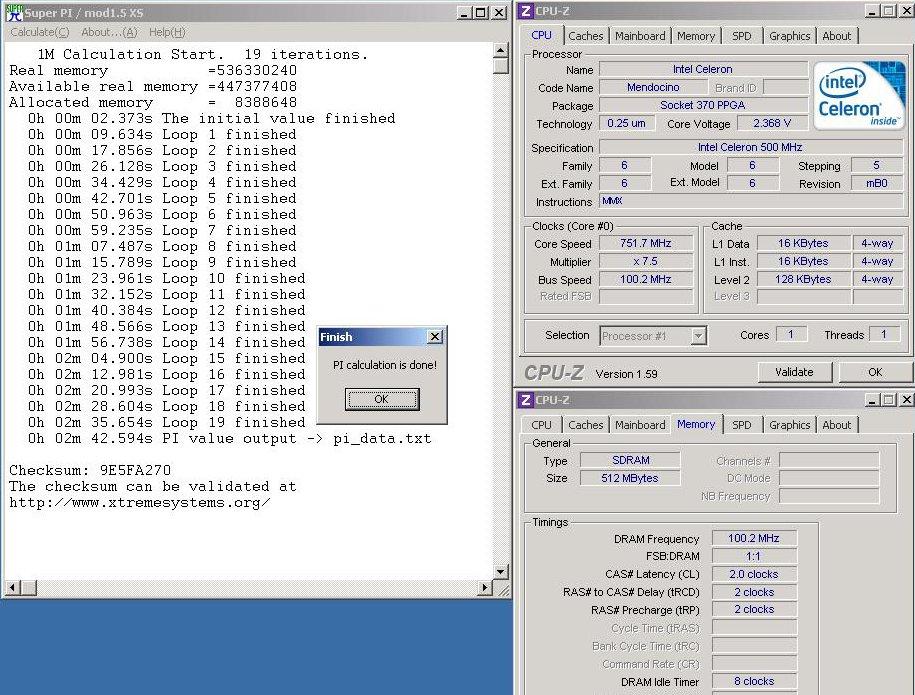The image size is (915, 695).
Task: Switch to About tab in top CPU-Z window
Action: coord(836,36)
